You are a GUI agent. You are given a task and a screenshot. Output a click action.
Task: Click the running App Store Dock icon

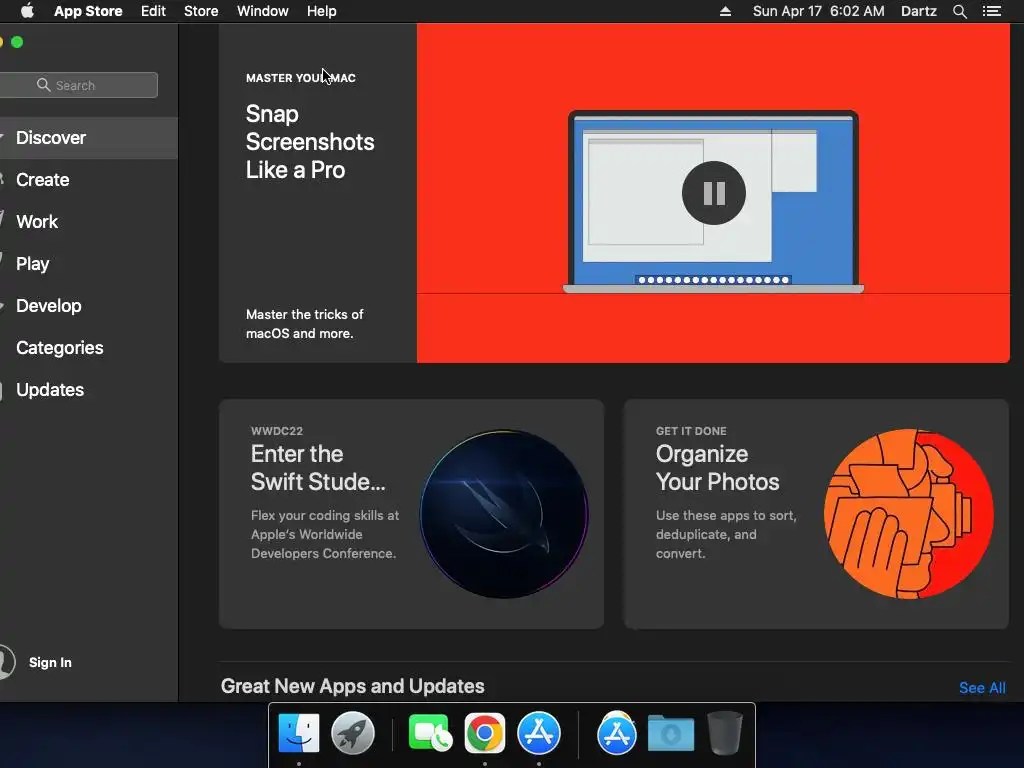[x=539, y=733]
